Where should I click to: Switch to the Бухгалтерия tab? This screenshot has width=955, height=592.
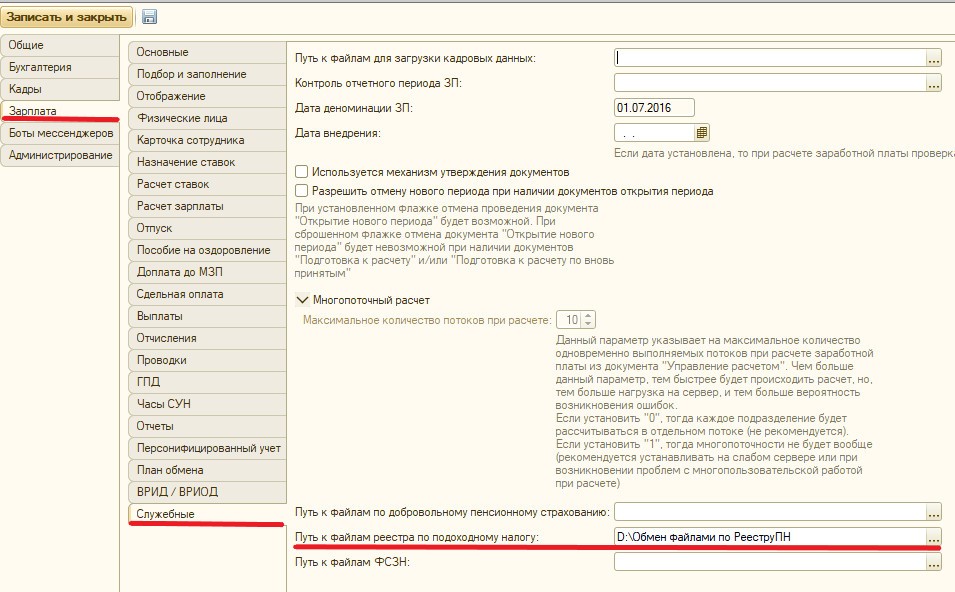(x=40, y=67)
